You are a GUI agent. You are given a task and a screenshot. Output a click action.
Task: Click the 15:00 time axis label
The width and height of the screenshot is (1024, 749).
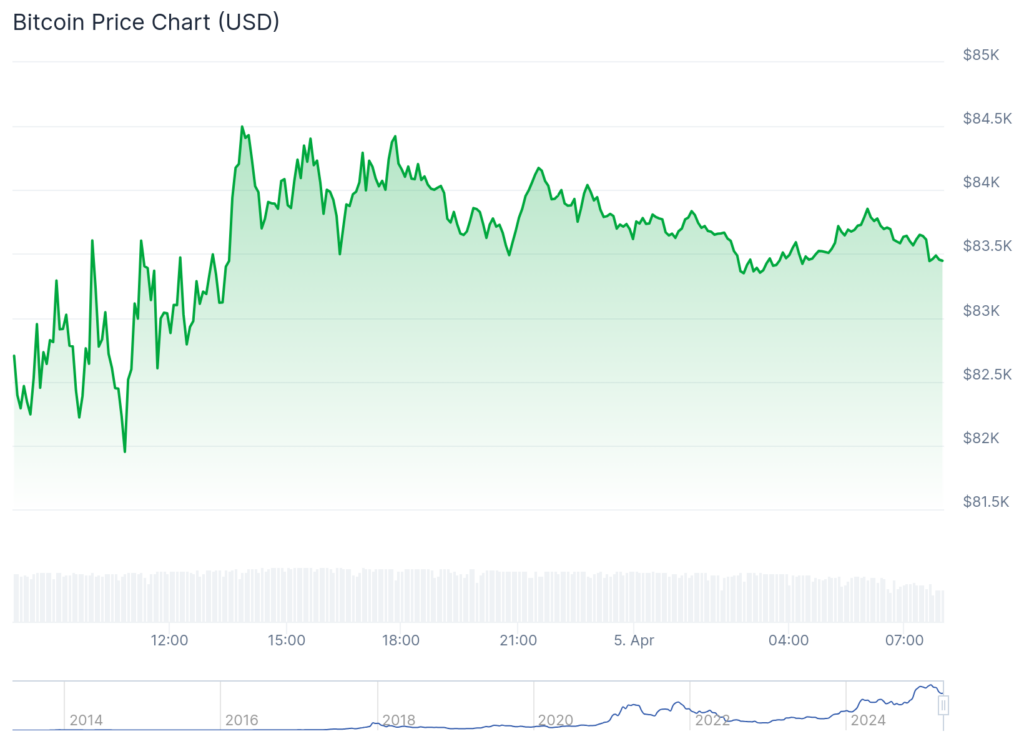click(x=287, y=640)
